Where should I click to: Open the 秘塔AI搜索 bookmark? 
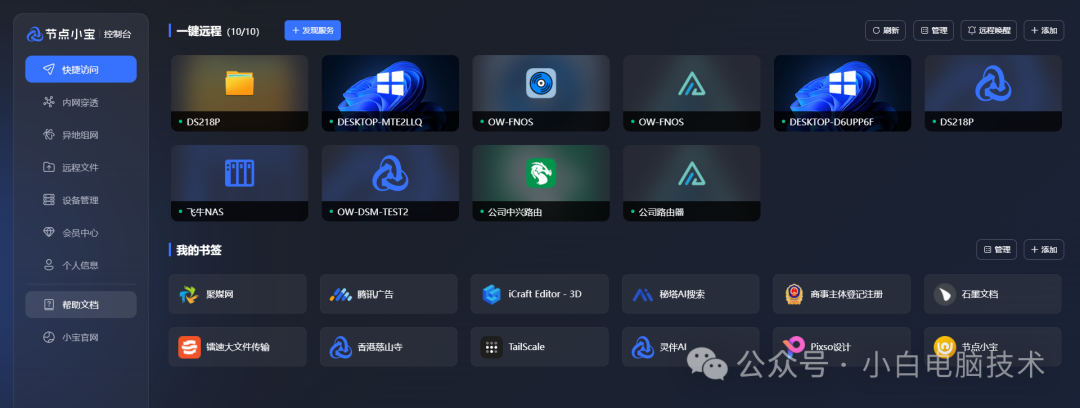coord(690,294)
